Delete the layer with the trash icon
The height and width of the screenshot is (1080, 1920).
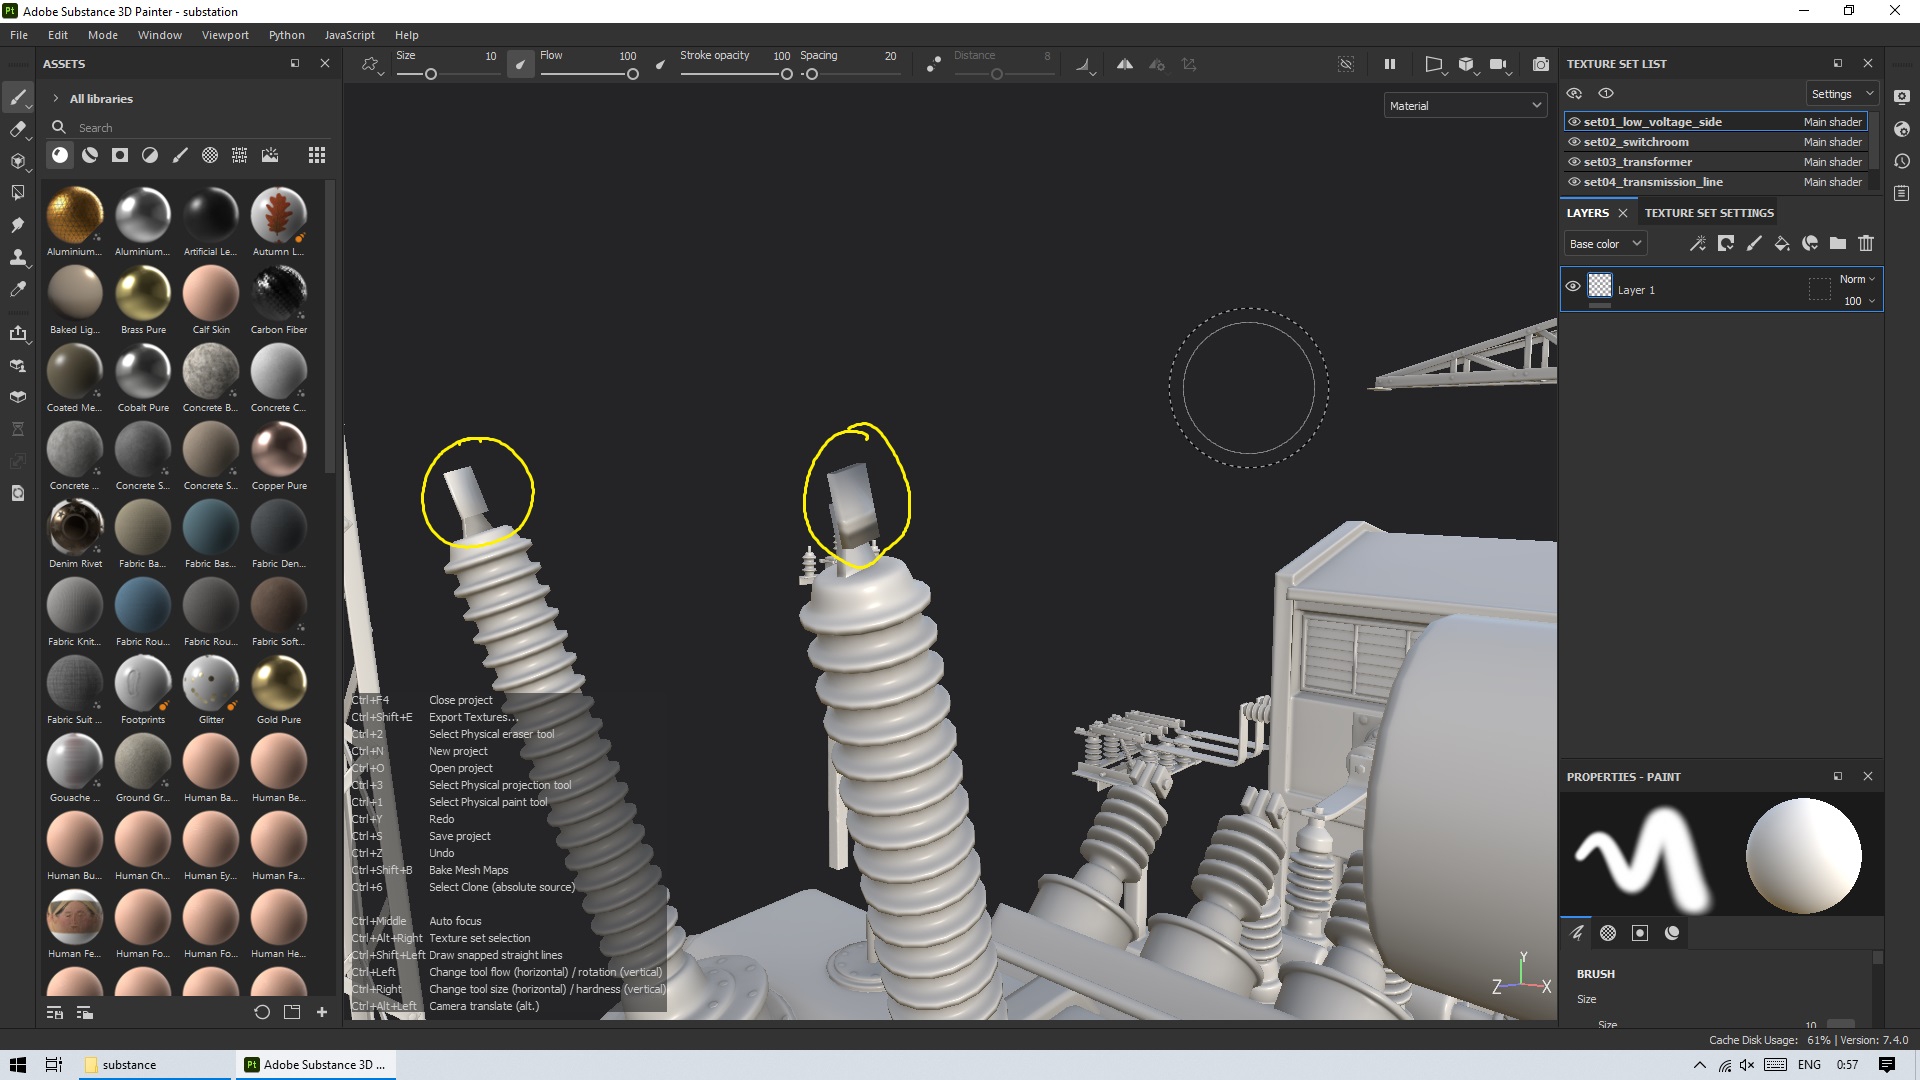1865,243
